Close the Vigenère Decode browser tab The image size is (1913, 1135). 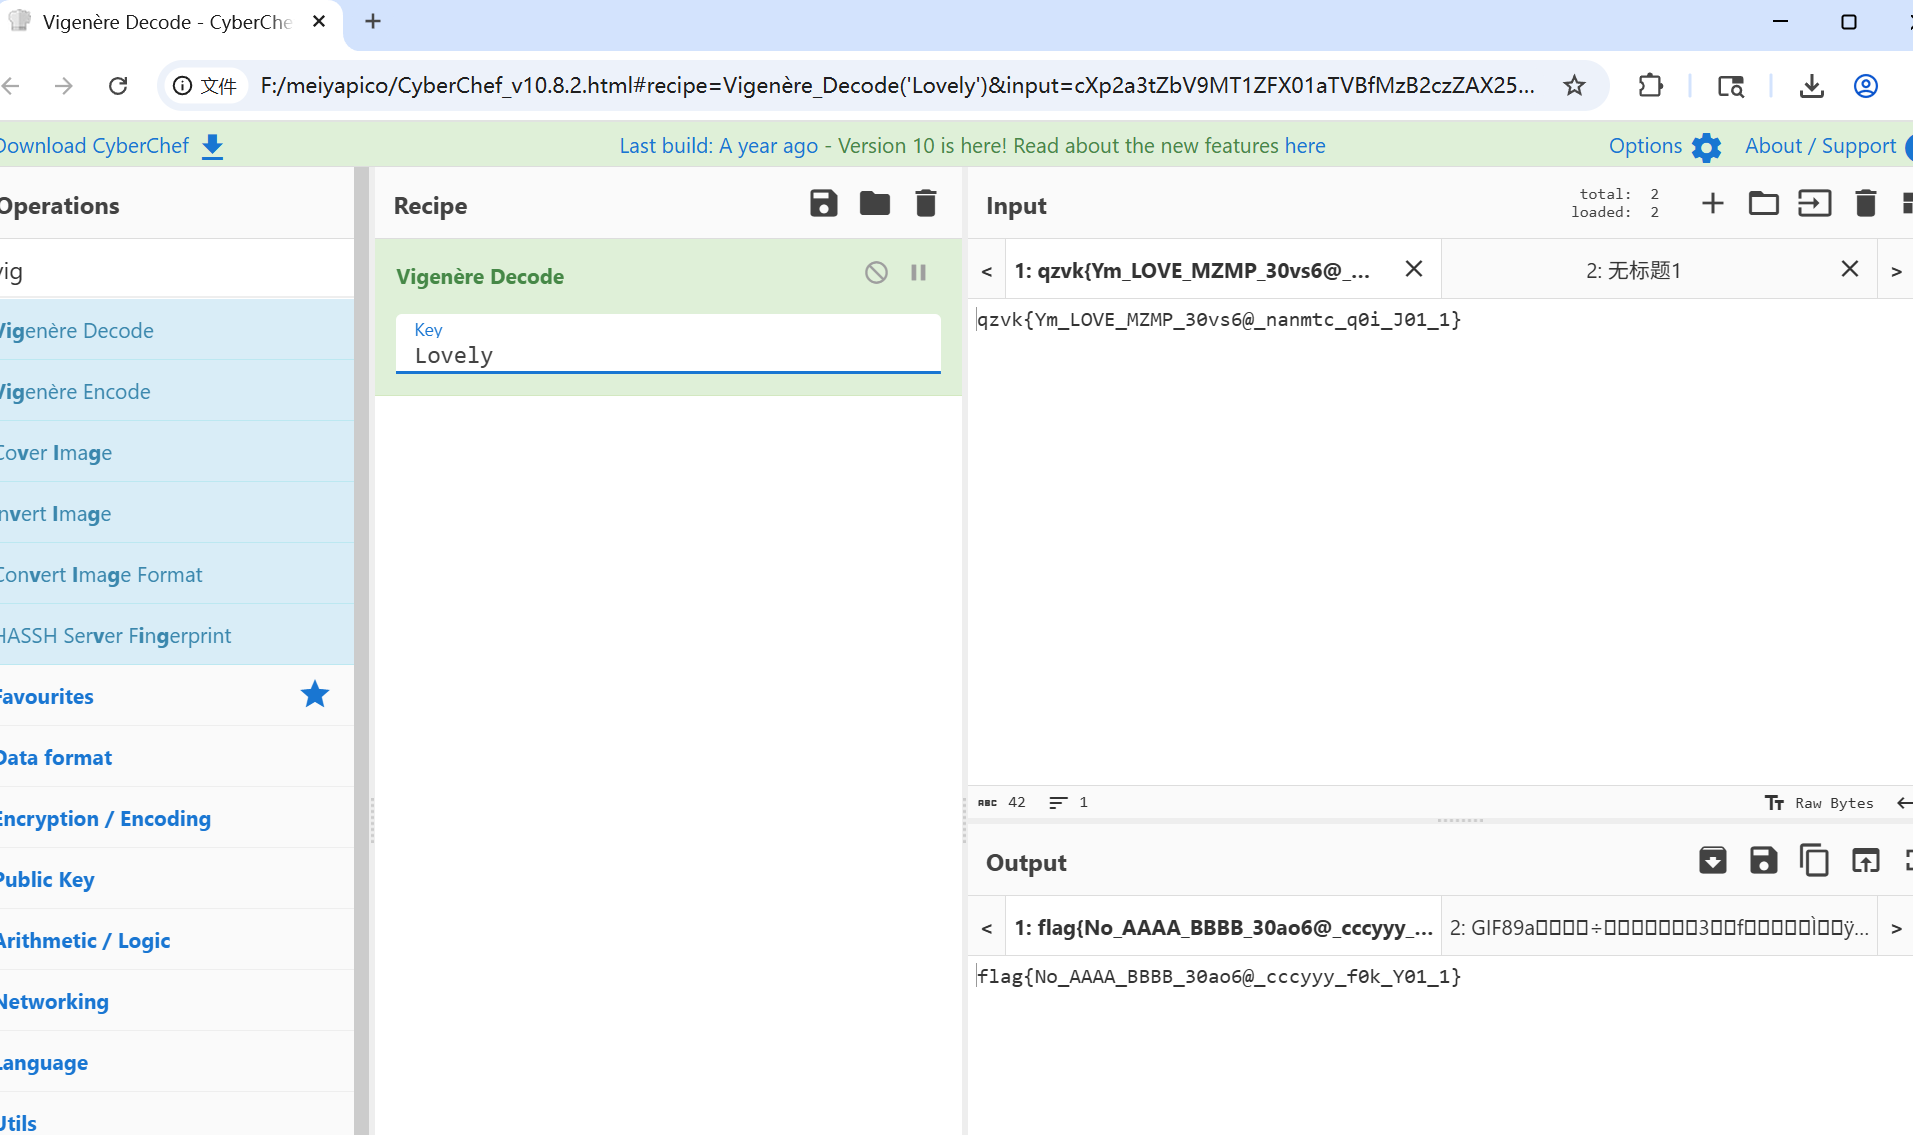[x=319, y=21]
